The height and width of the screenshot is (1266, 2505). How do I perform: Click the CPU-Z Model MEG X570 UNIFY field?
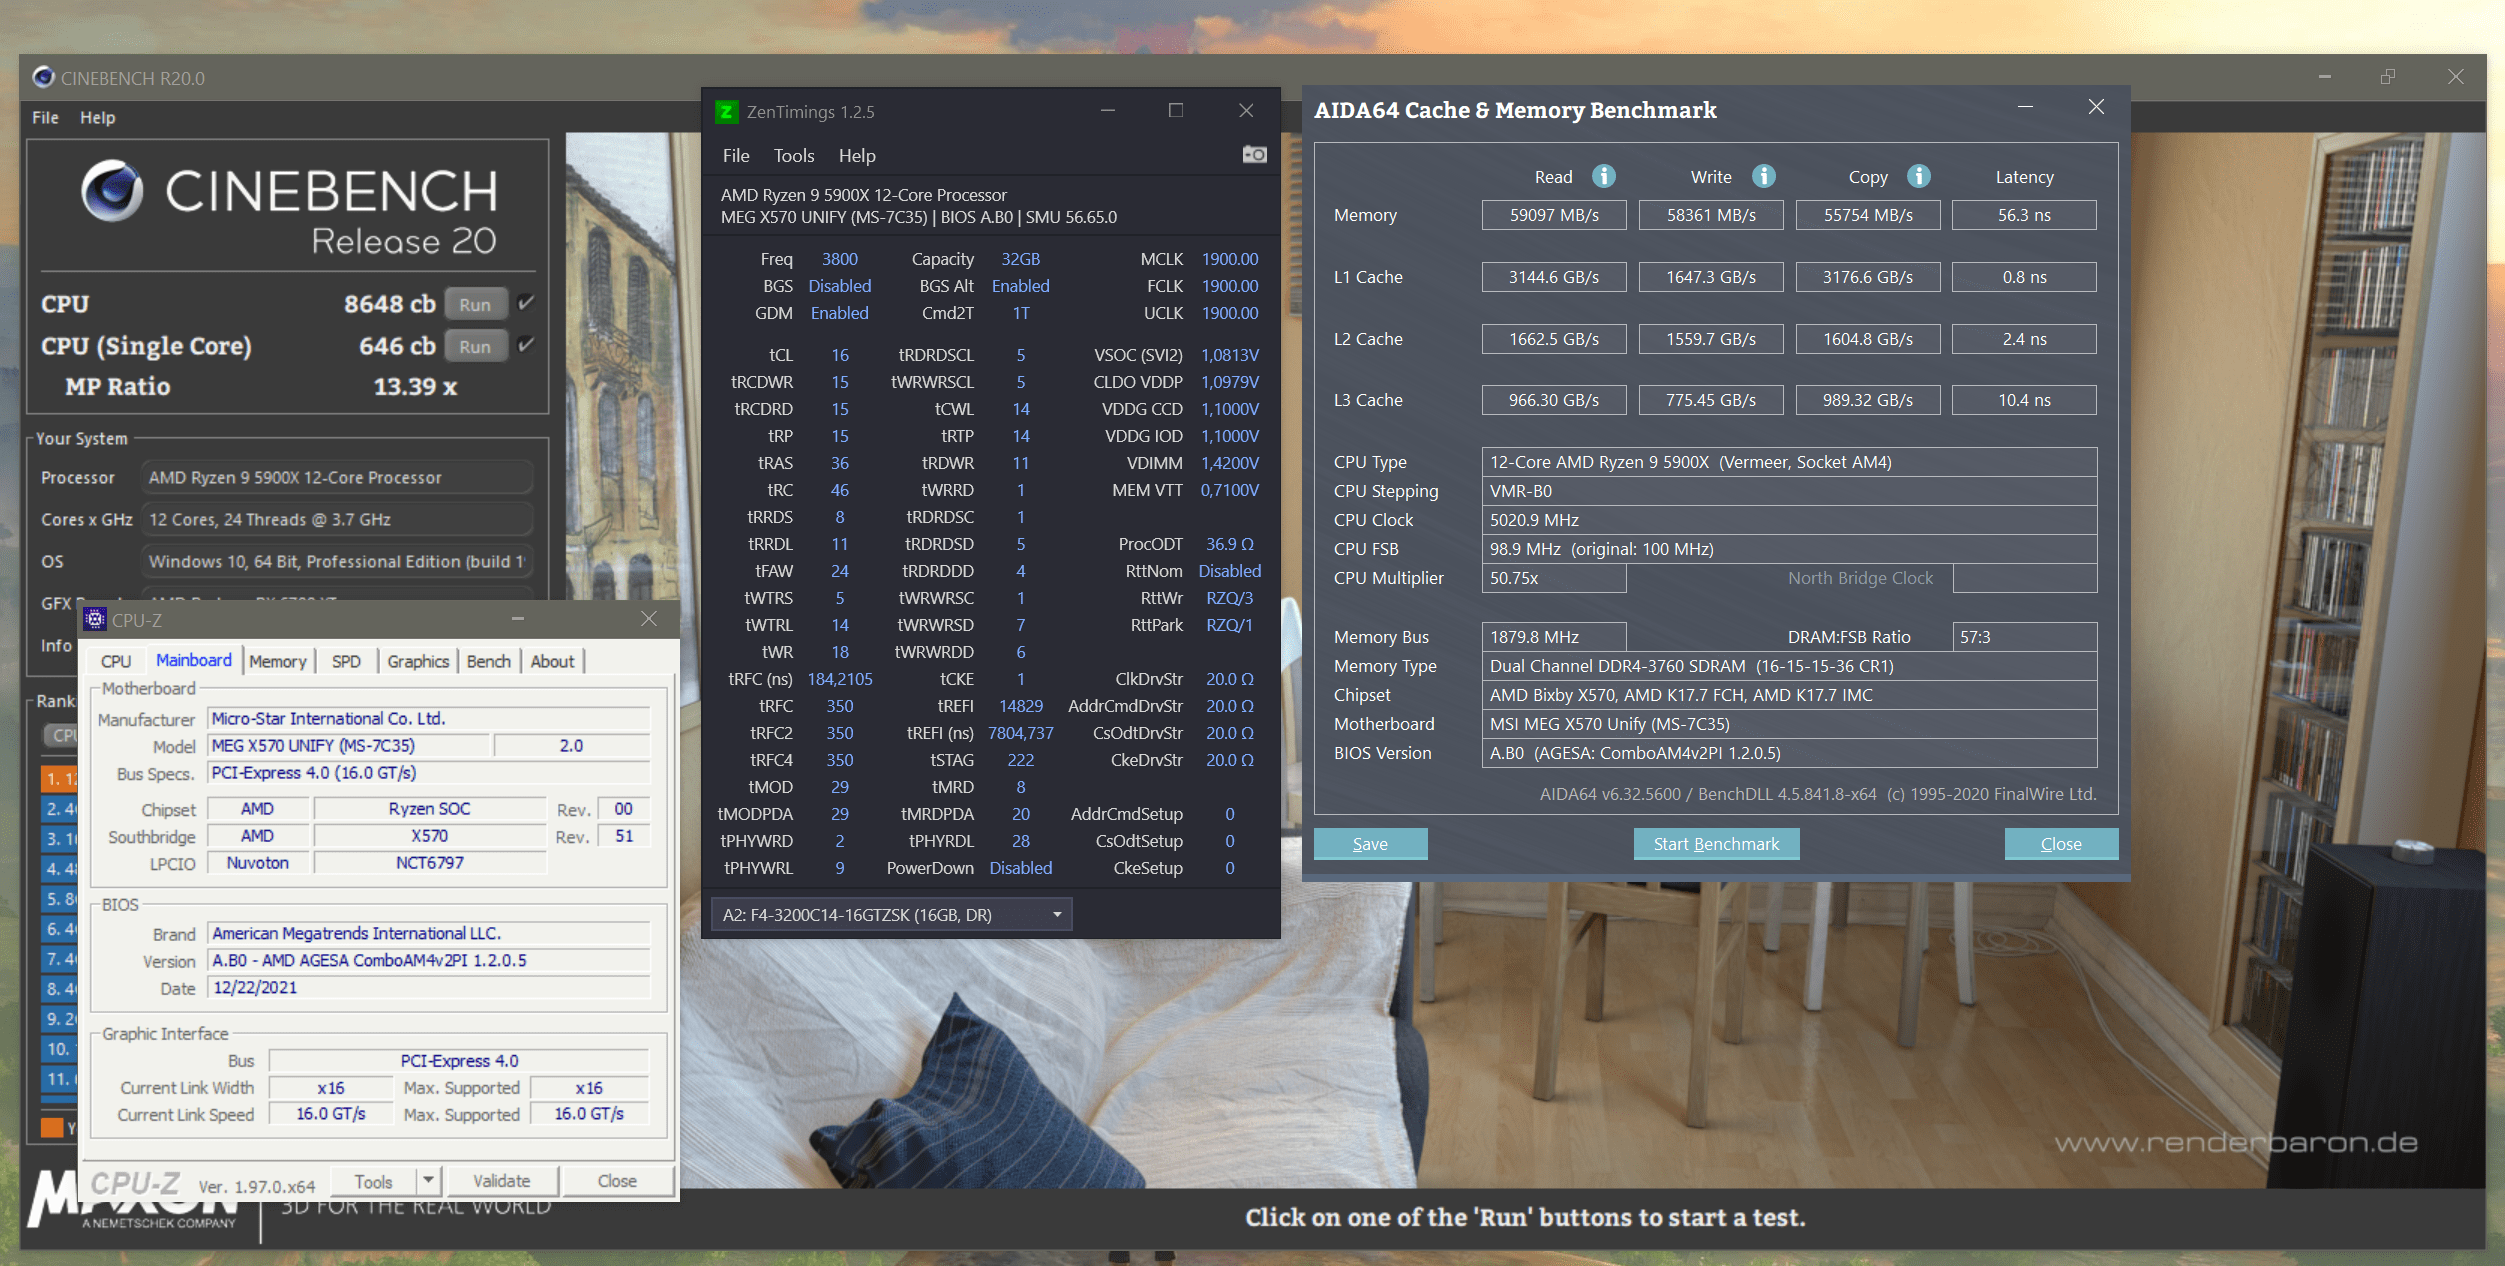click(349, 745)
